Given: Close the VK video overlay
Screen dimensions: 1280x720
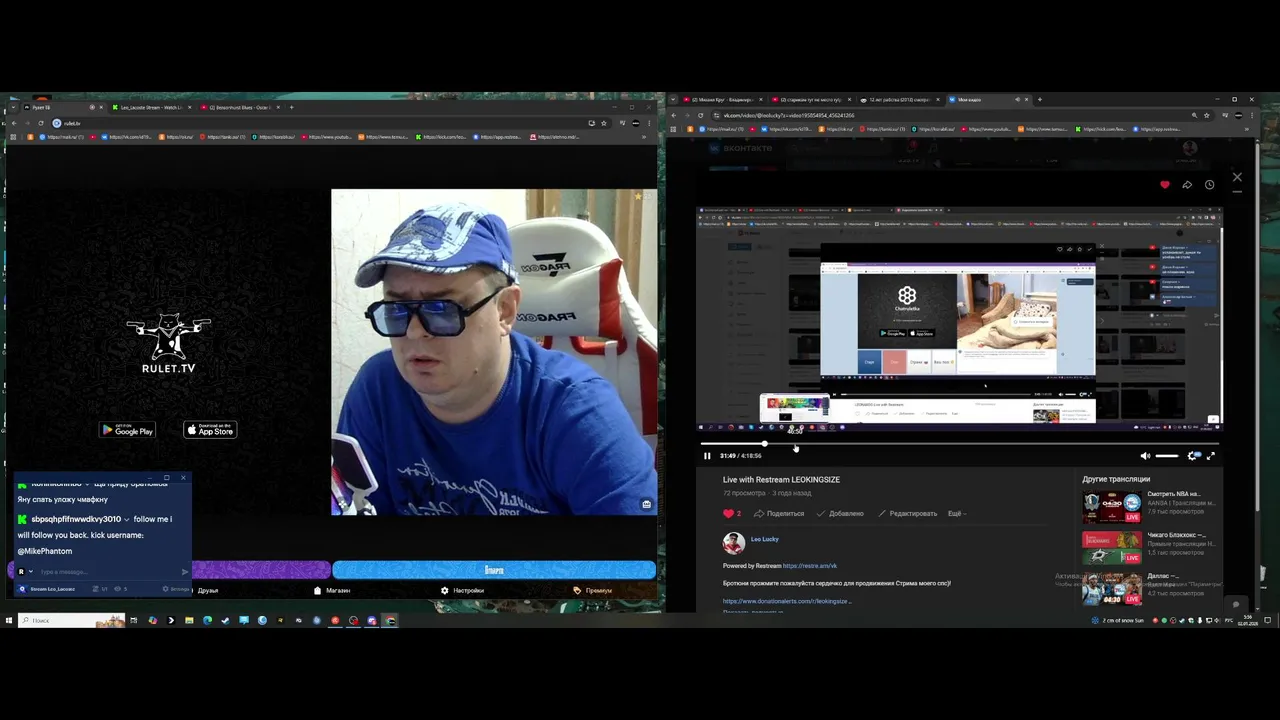Looking at the screenshot, I should pyautogui.click(x=1237, y=177).
